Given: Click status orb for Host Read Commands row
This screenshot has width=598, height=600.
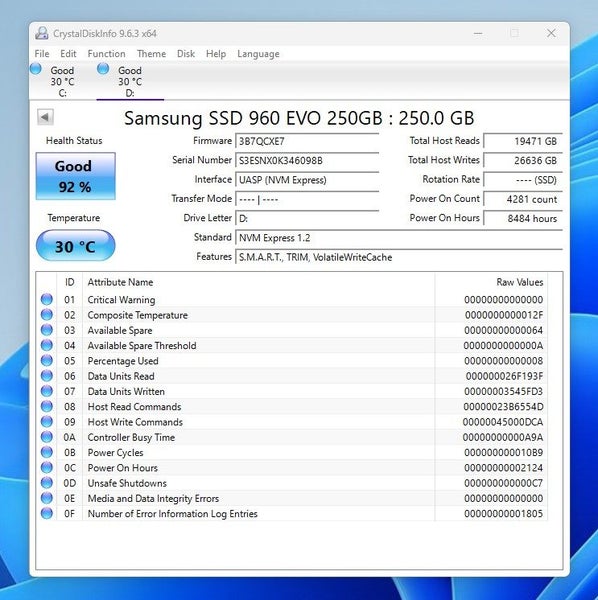Looking at the screenshot, I should (x=47, y=406).
